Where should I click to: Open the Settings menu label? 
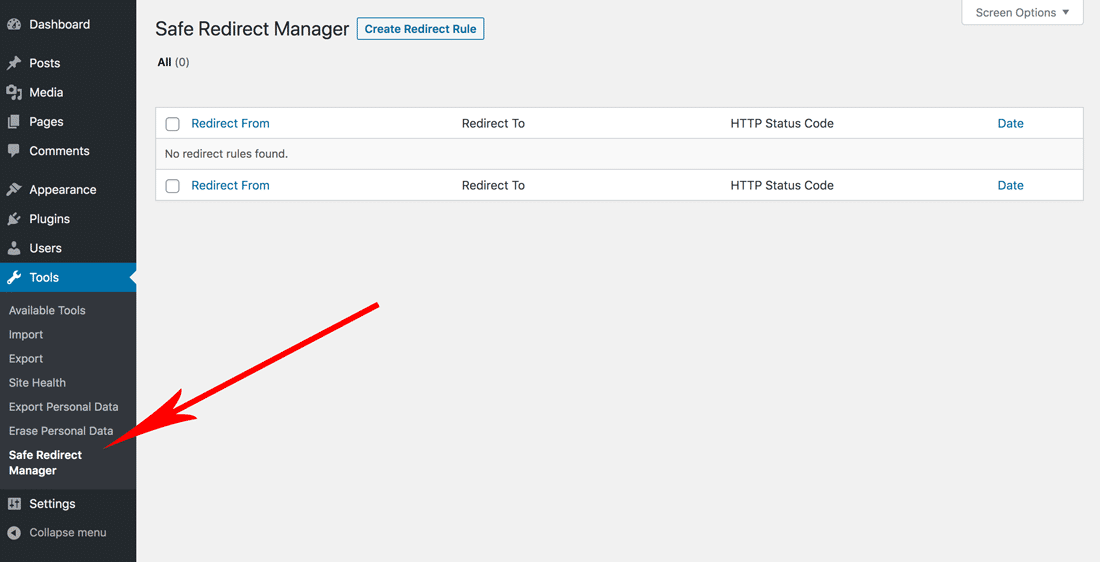click(52, 504)
